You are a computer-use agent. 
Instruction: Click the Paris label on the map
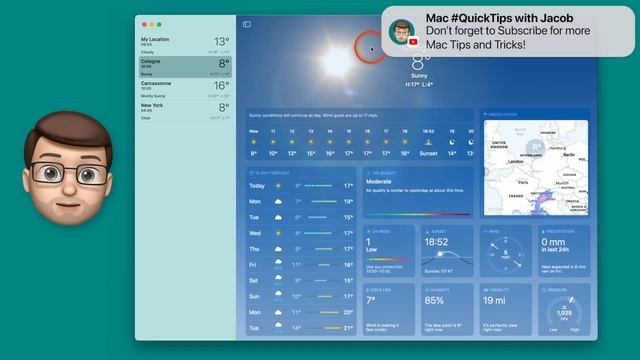point(523,182)
